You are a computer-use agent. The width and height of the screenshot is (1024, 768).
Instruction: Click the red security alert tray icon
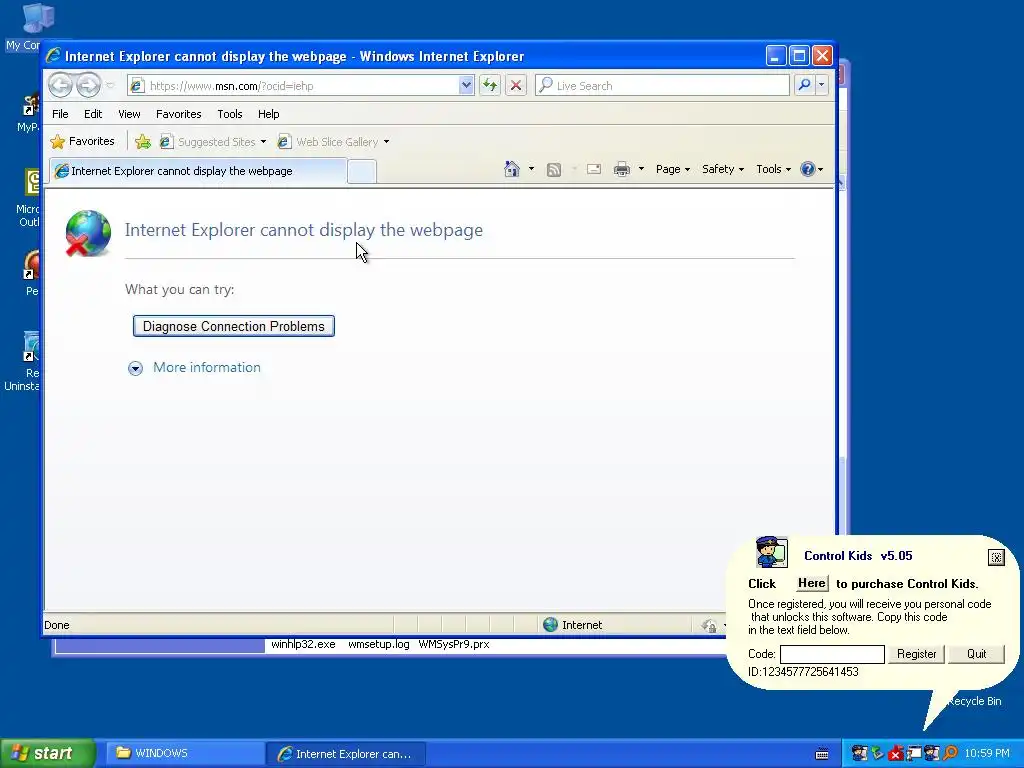(896, 754)
